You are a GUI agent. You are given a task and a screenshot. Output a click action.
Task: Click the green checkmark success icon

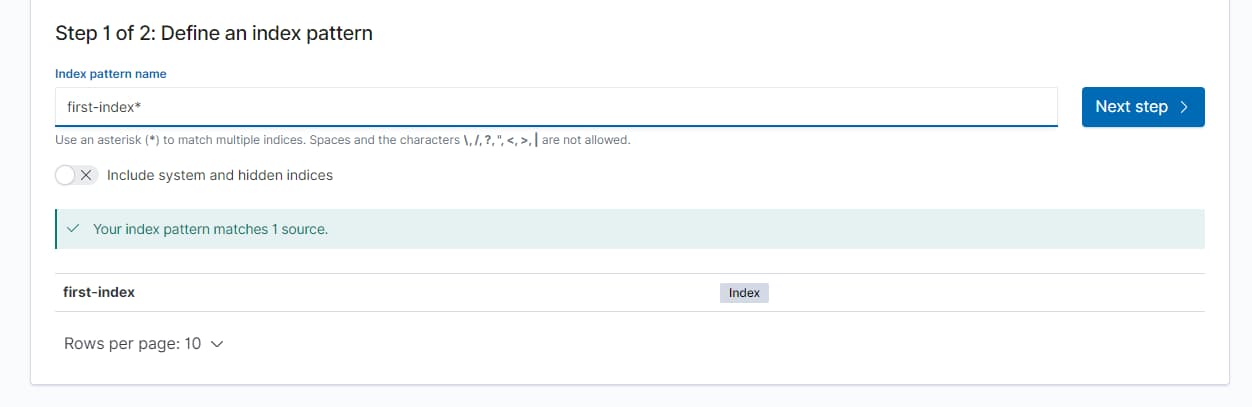(x=73, y=229)
